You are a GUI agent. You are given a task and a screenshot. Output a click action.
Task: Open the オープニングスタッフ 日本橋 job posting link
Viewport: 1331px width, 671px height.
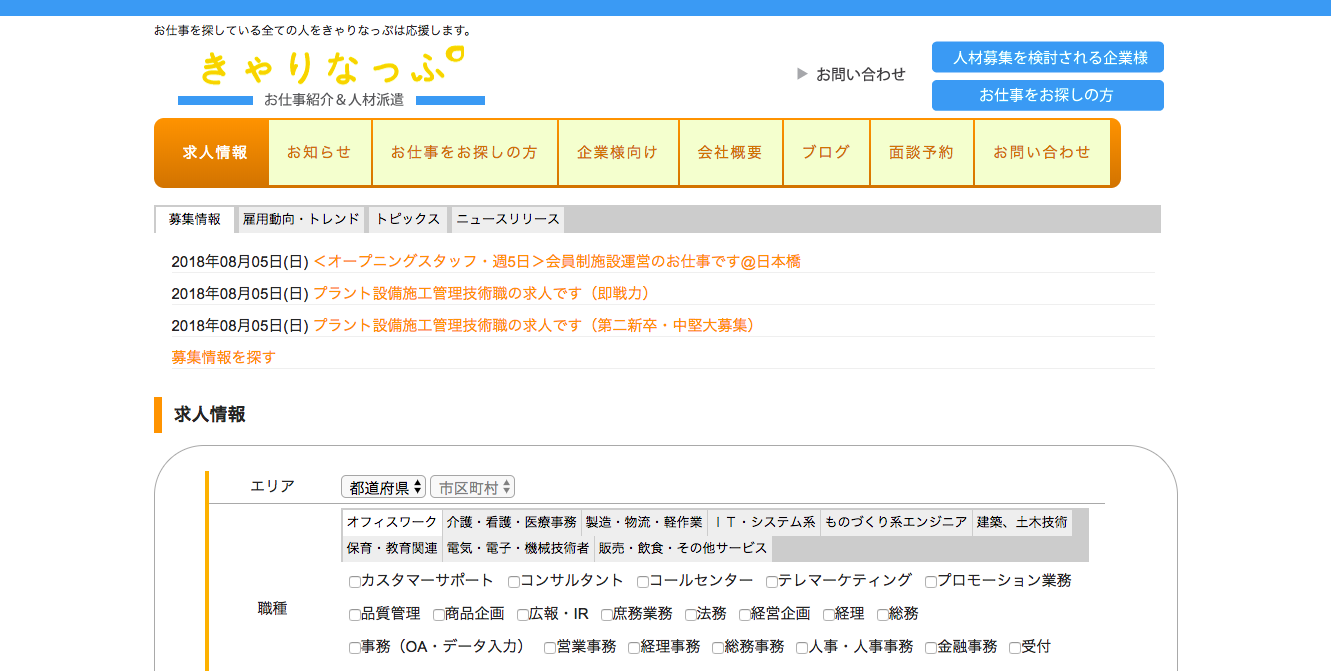tap(556, 262)
